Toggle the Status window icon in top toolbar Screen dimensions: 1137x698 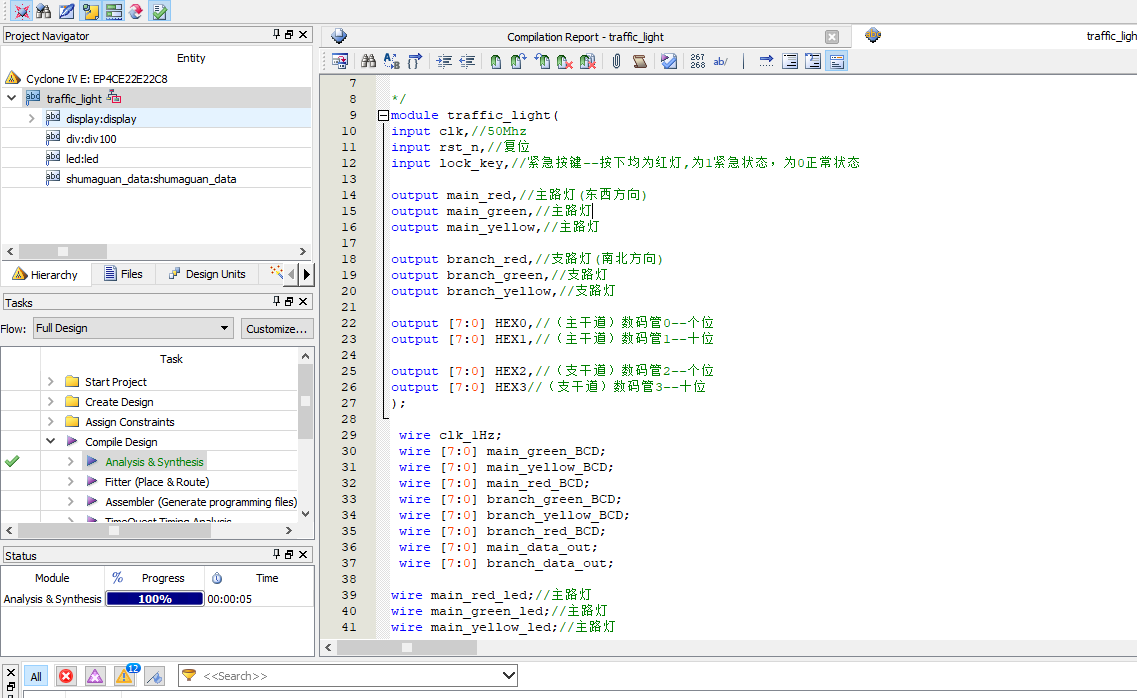pos(114,11)
